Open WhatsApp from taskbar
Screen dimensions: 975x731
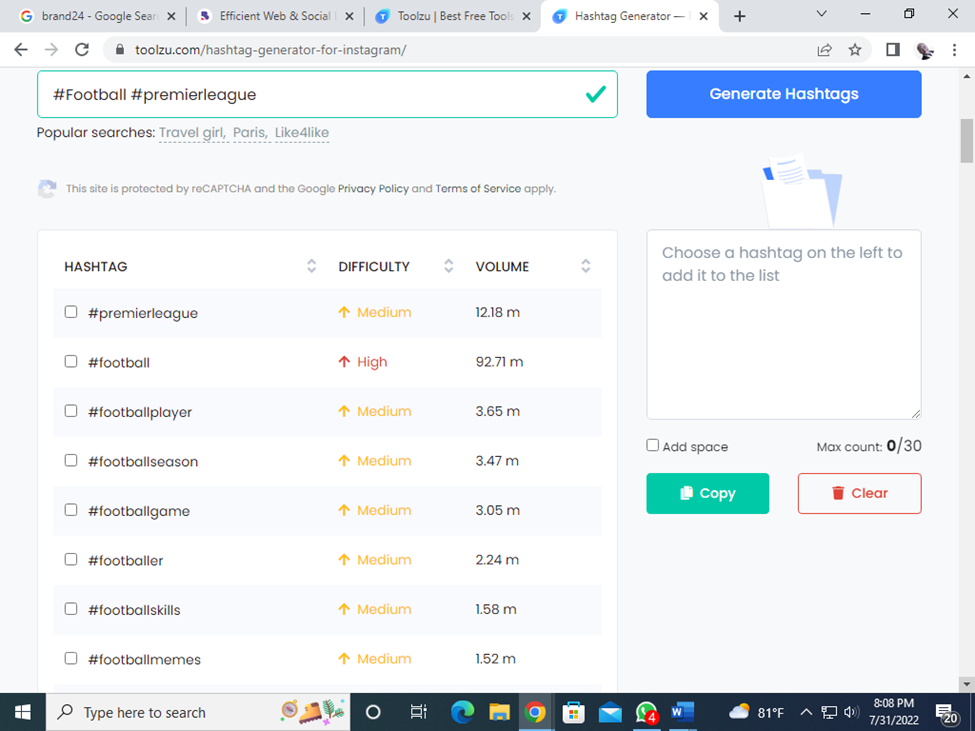tap(647, 712)
